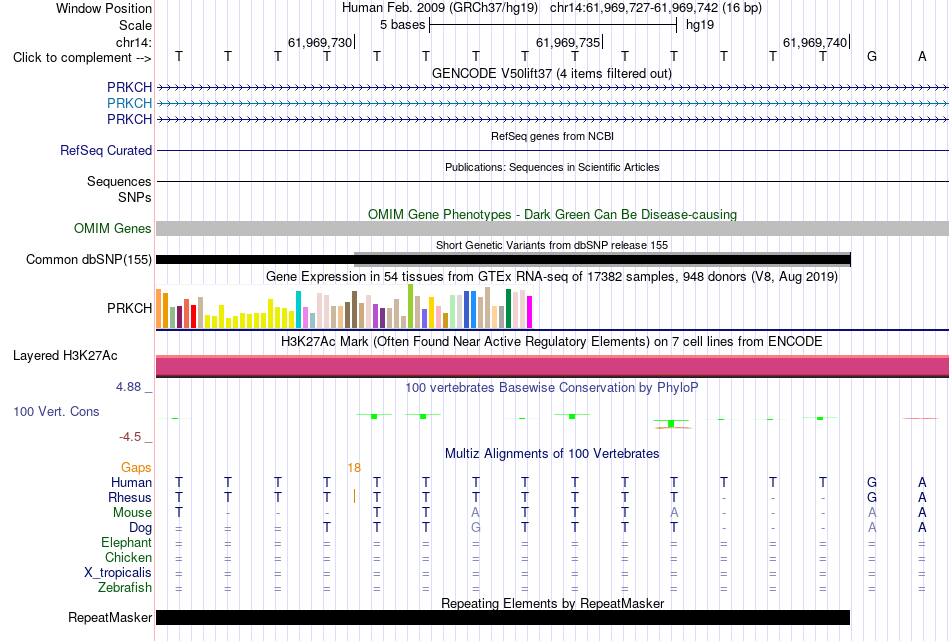Click the chr14:61,969,727-61,969,742 window position text
This screenshot has height=641, width=950.
pyautogui.click(x=634, y=8)
